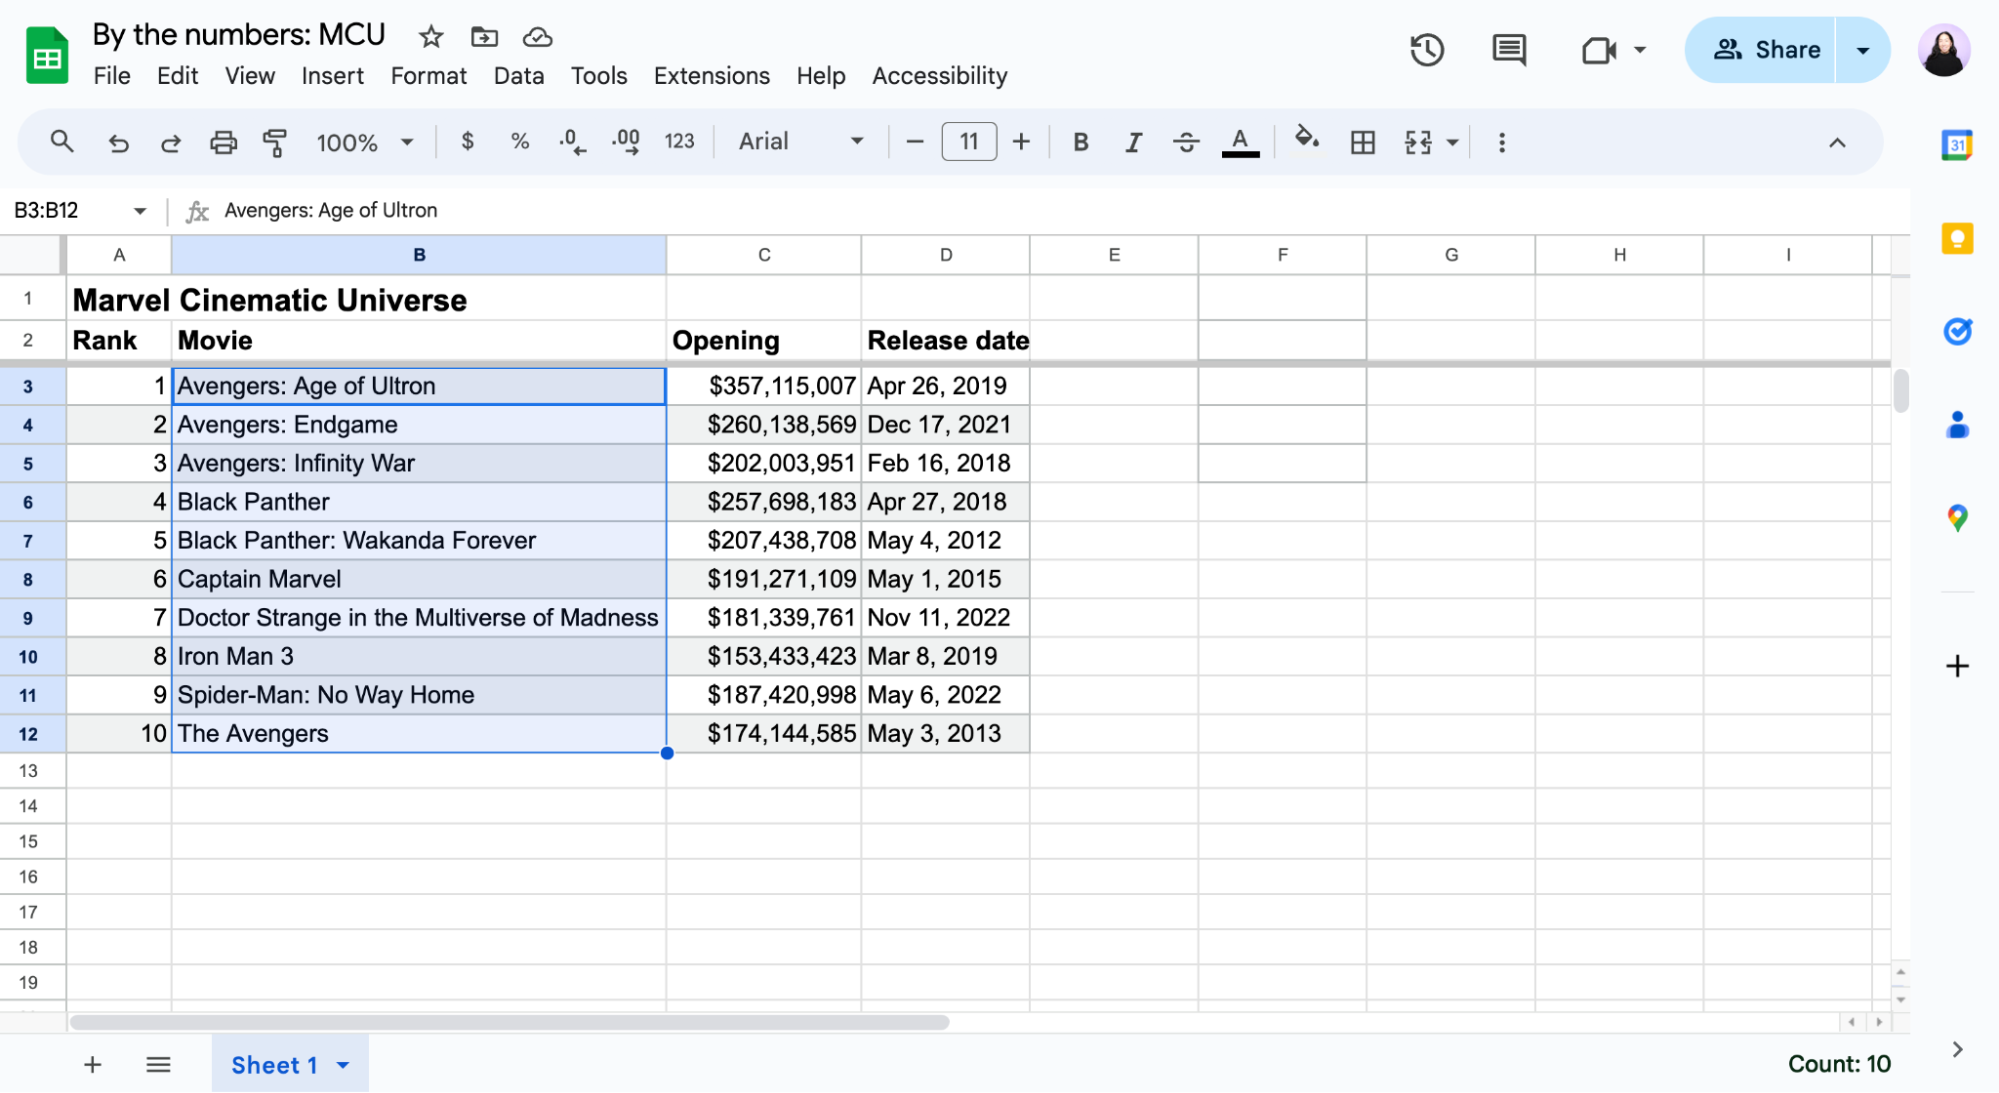Select the Black Panther cell
This screenshot has width=1999, height=1093.
(x=419, y=502)
